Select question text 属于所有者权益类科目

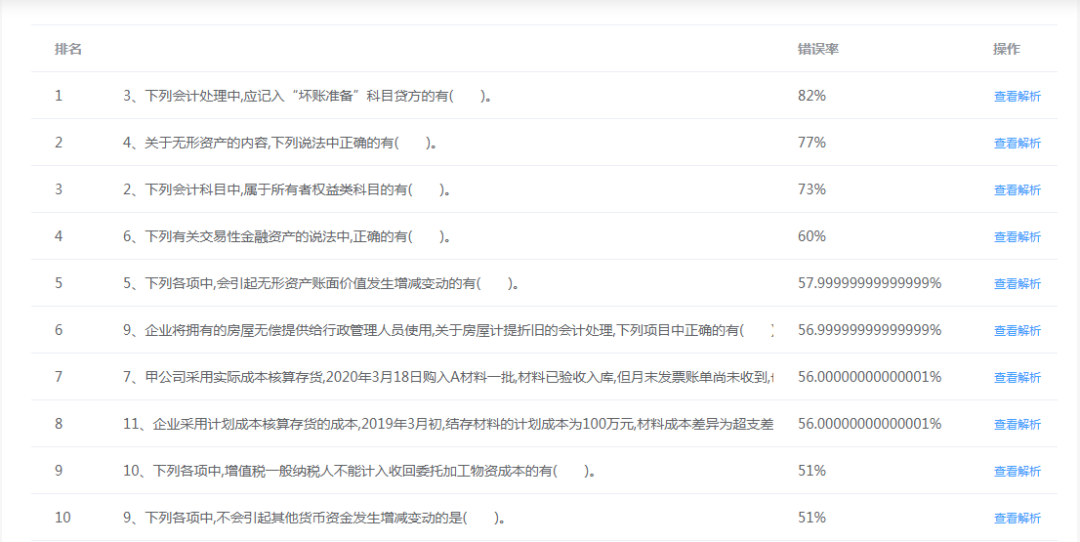click(x=287, y=190)
